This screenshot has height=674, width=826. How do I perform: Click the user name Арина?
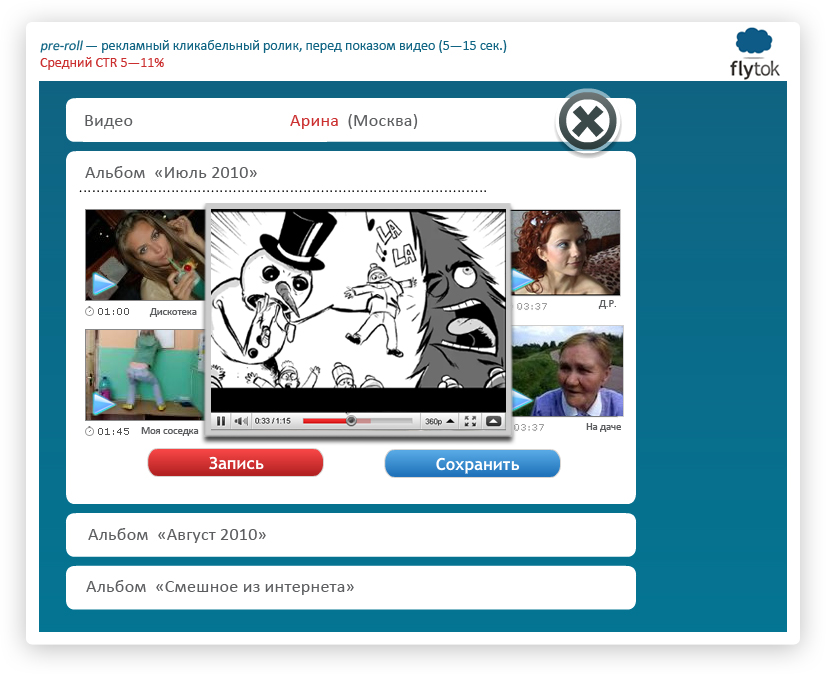[x=314, y=121]
